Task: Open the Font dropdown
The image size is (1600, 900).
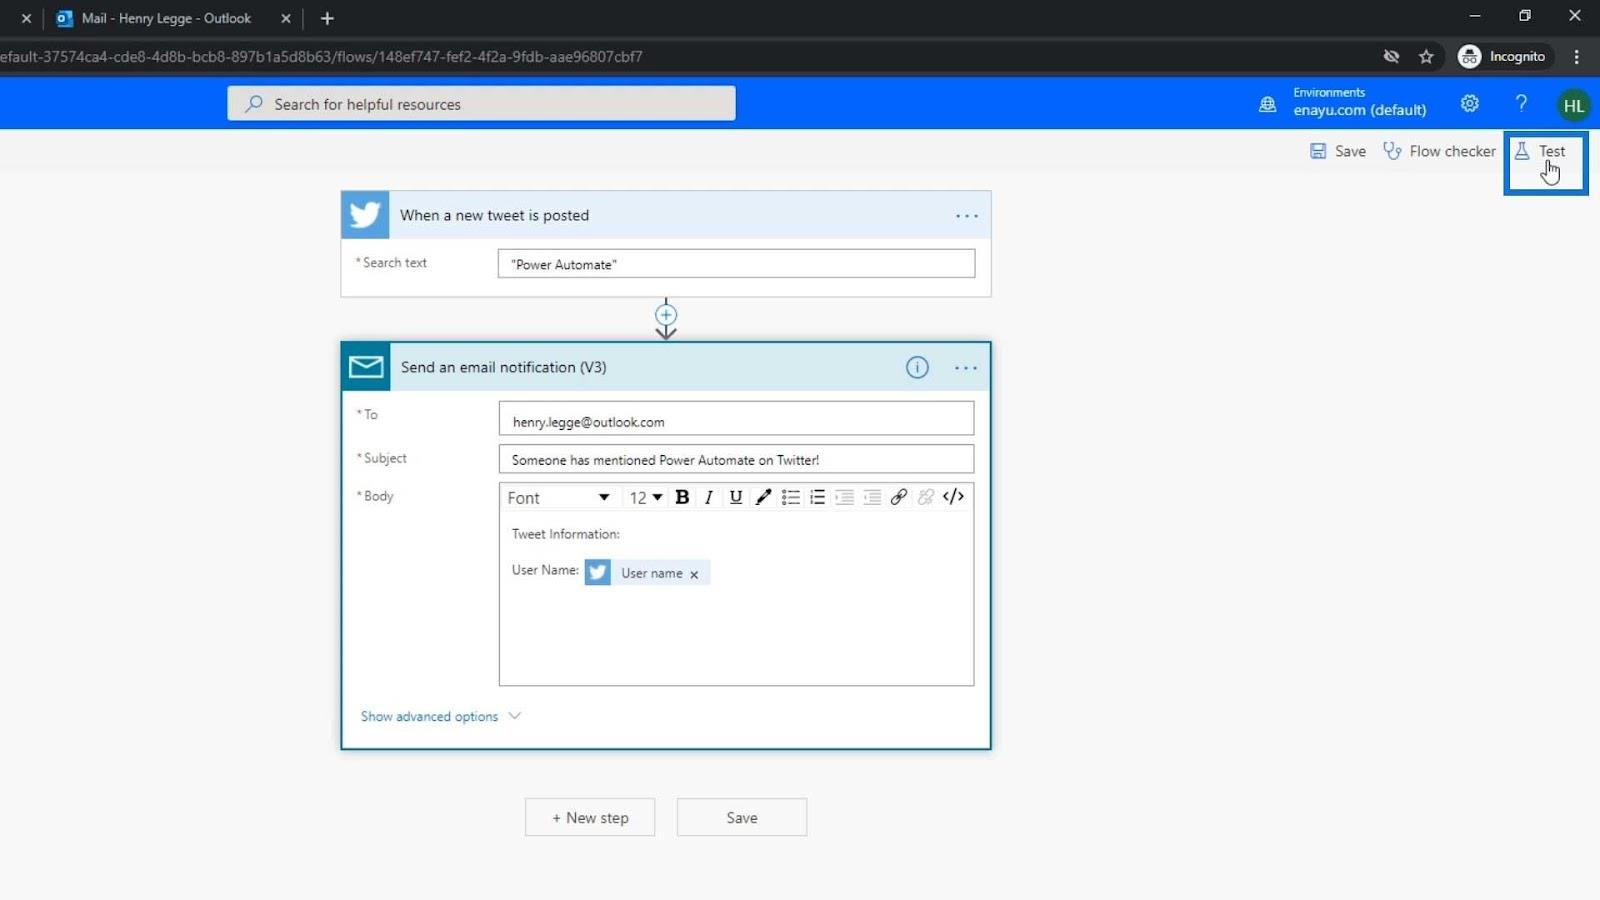Action: pos(558,497)
